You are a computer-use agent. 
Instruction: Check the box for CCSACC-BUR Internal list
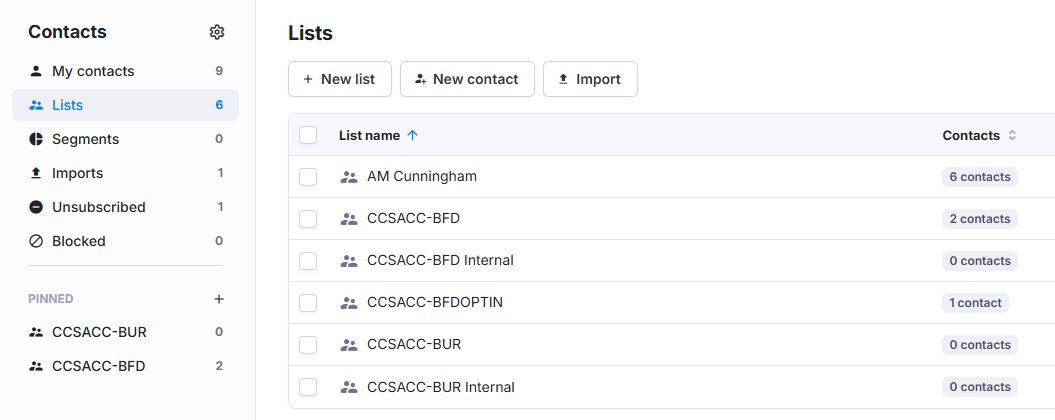[308, 387]
